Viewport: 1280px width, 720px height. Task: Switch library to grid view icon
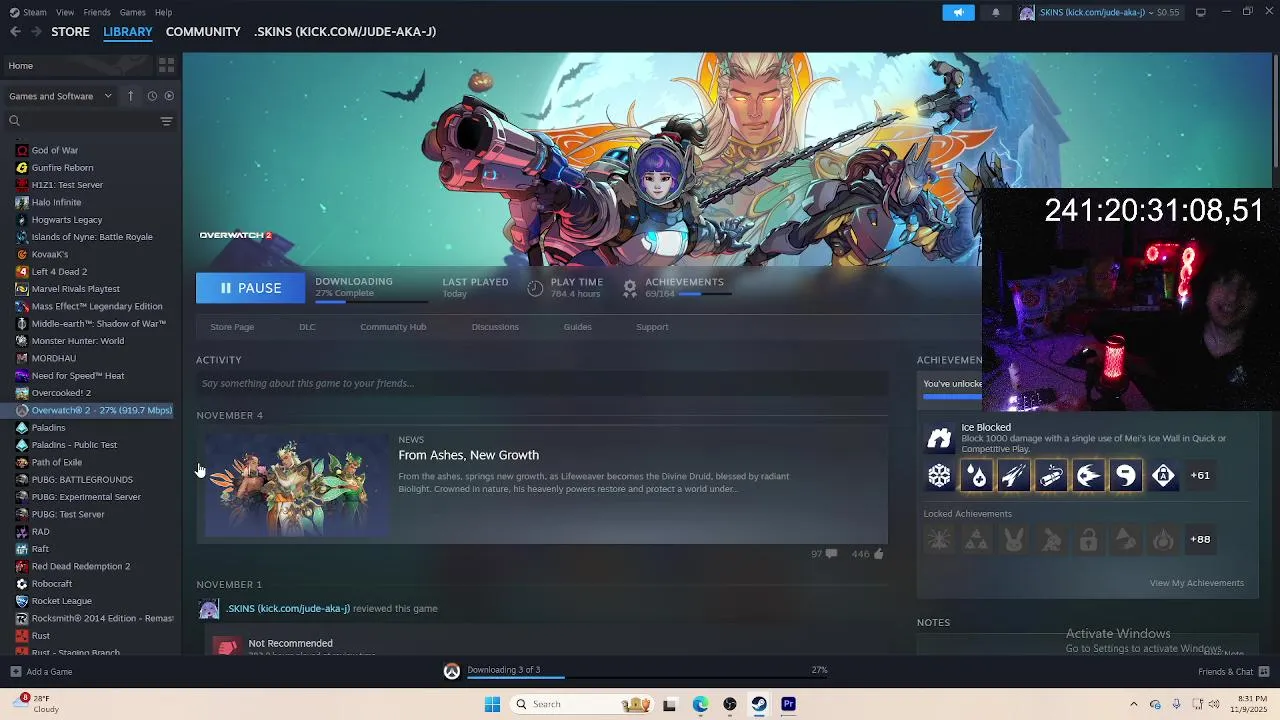[166, 65]
